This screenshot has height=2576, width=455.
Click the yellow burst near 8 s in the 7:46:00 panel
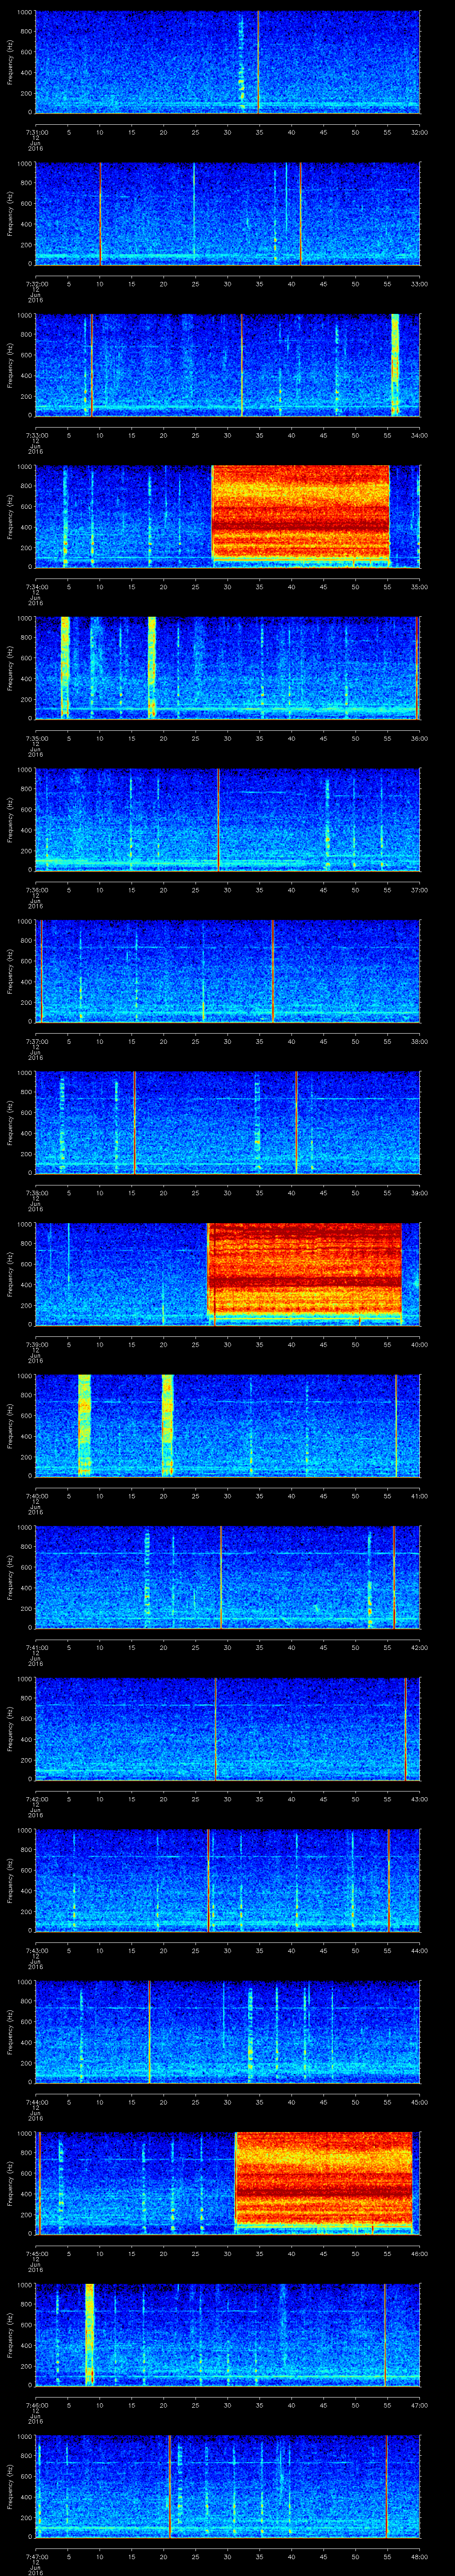[x=90, y=2335]
